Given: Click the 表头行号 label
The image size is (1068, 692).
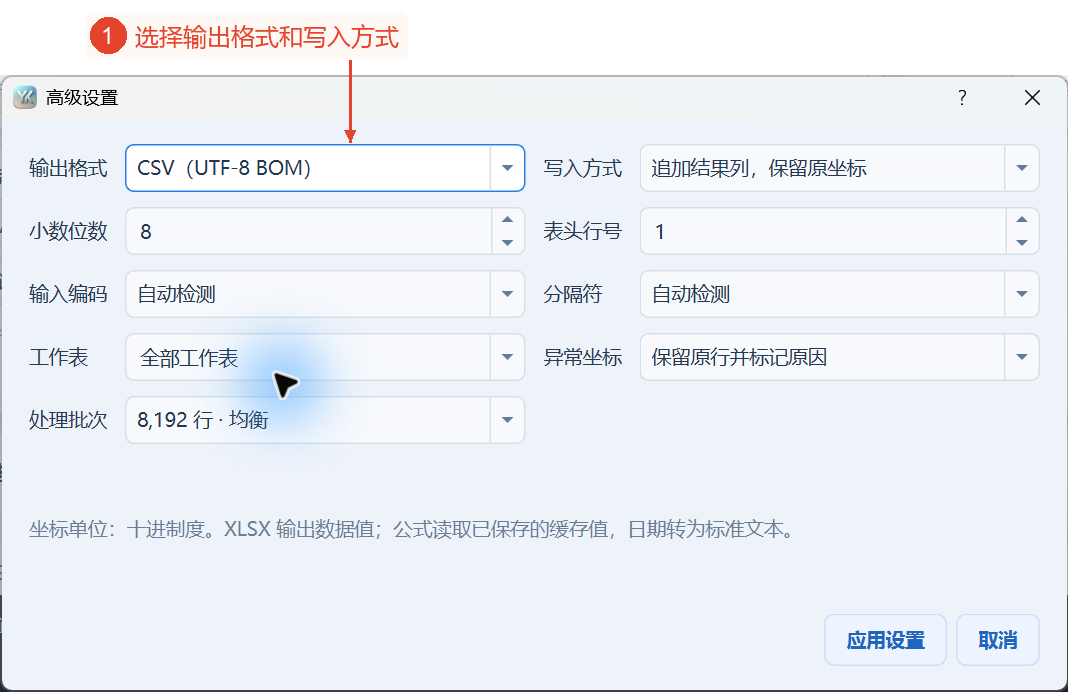Looking at the screenshot, I should [x=582, y=232].
